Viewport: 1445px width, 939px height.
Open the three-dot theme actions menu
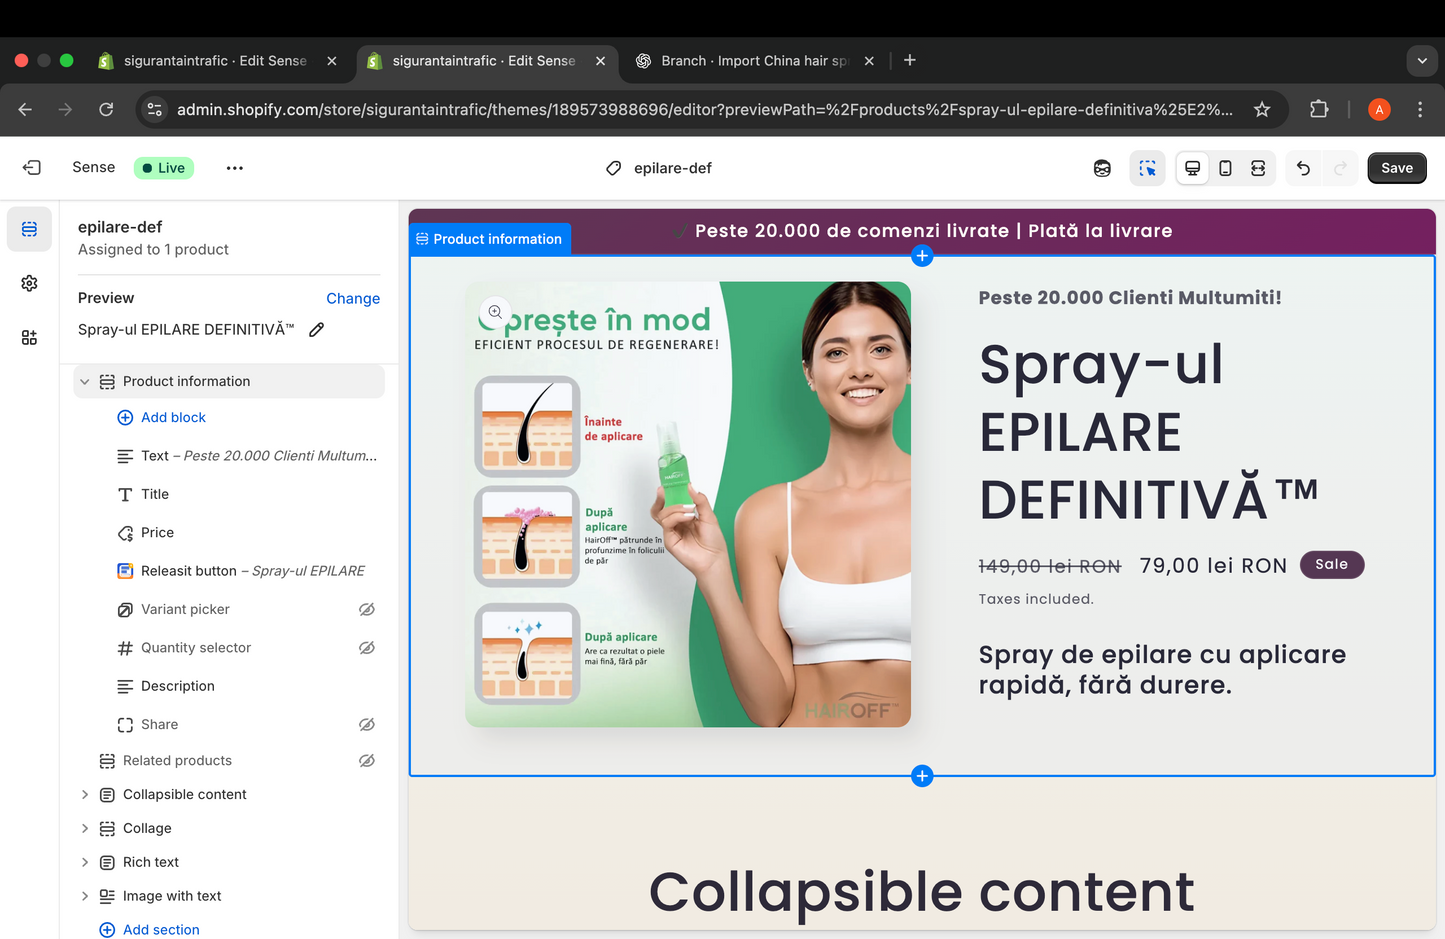(235, 168)
